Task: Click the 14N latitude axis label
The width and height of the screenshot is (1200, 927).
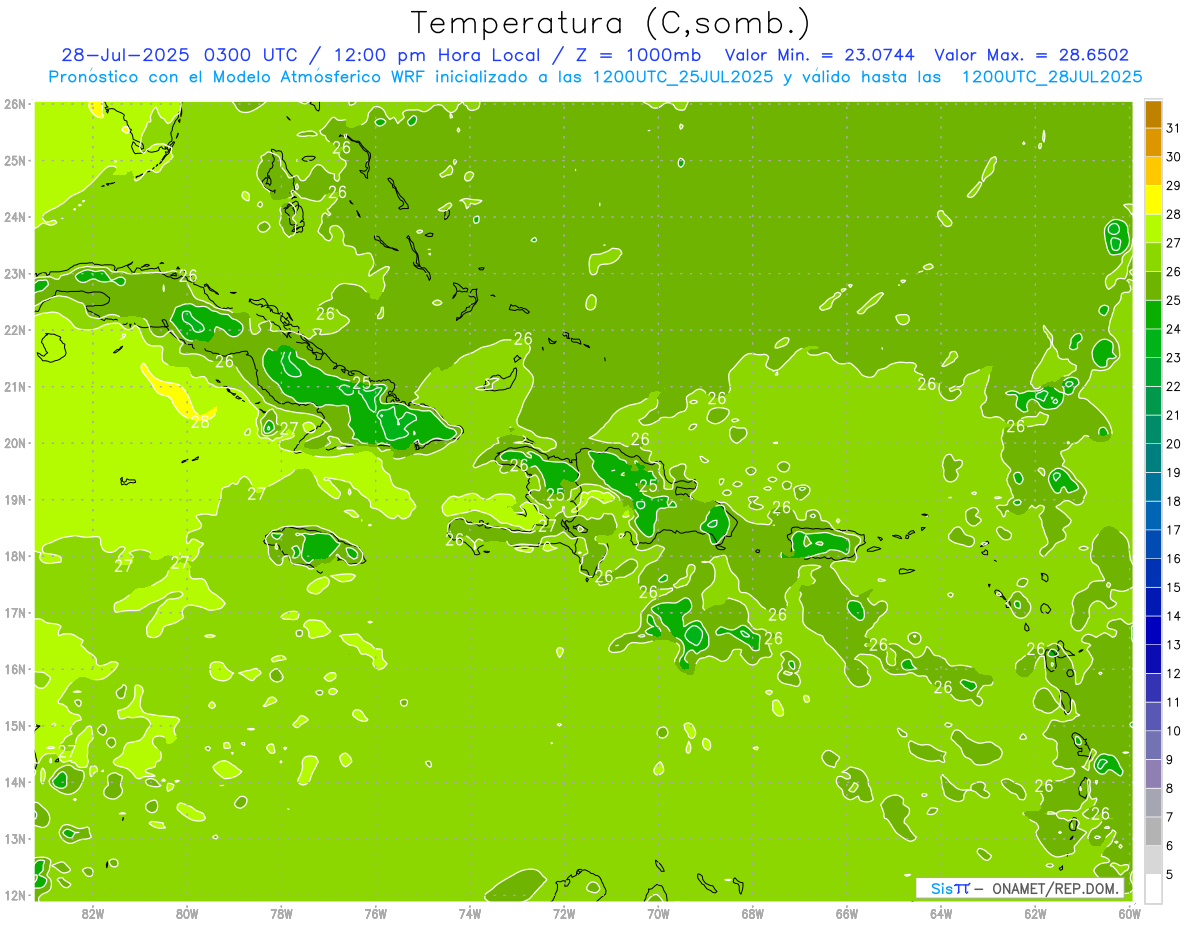Action: tap(14, 782)
